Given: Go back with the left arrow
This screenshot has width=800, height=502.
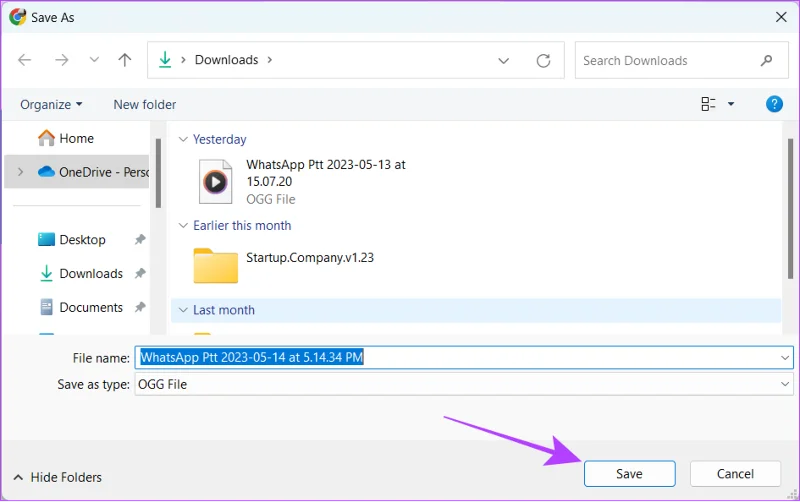Looking at the screenshot, I should [24, 60].
